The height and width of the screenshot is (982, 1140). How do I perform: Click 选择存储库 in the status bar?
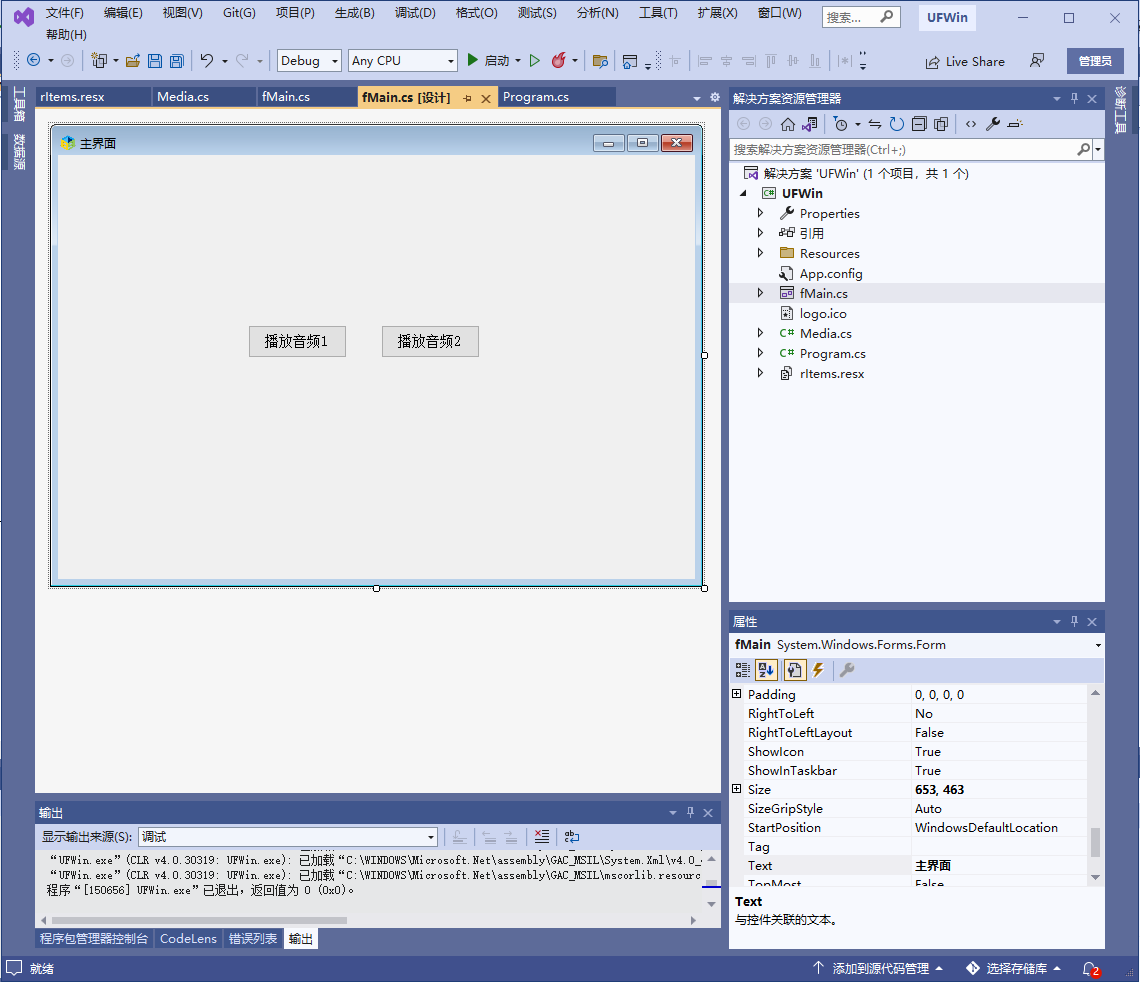coord(1013,969)
